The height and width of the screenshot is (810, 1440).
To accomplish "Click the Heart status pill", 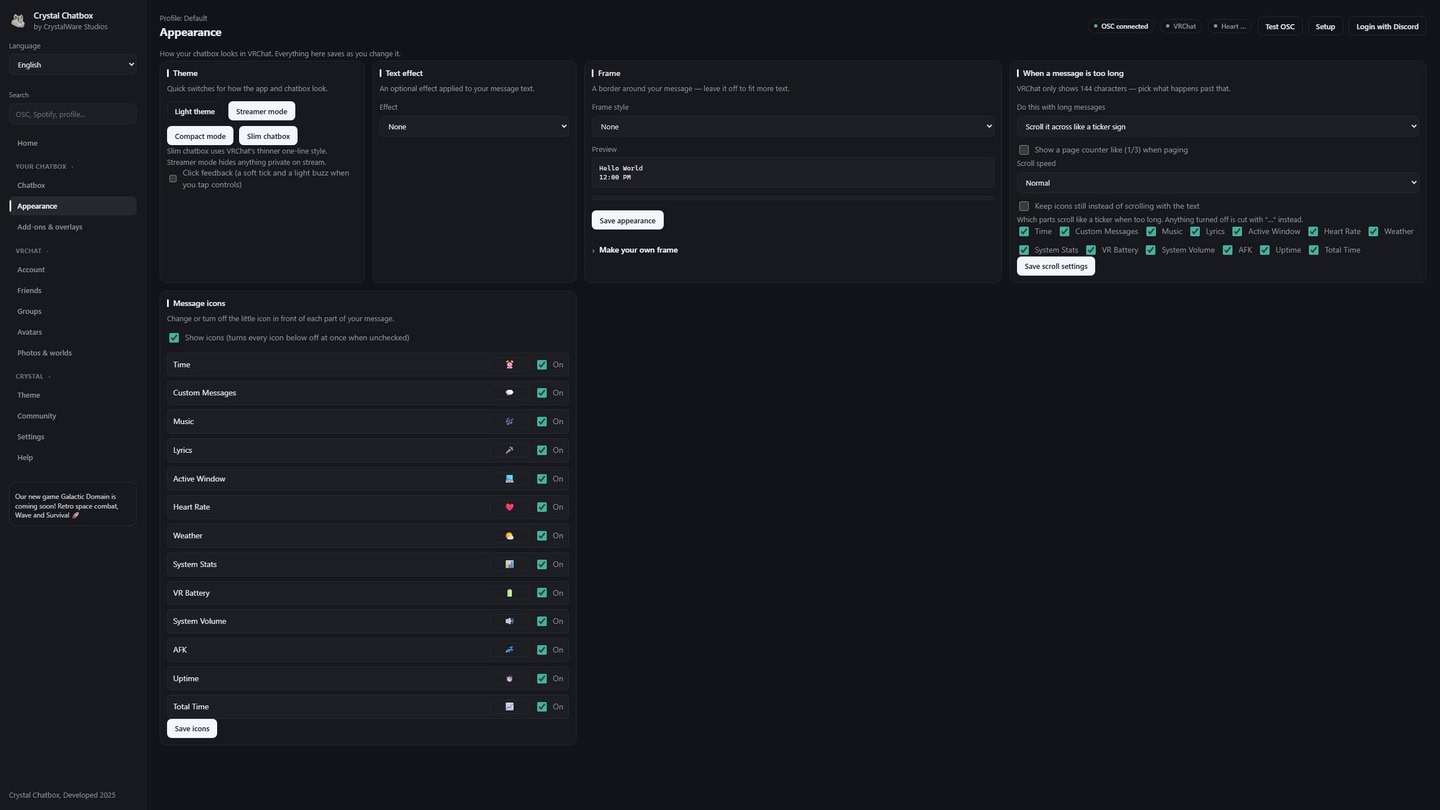I will [1230, 27].
